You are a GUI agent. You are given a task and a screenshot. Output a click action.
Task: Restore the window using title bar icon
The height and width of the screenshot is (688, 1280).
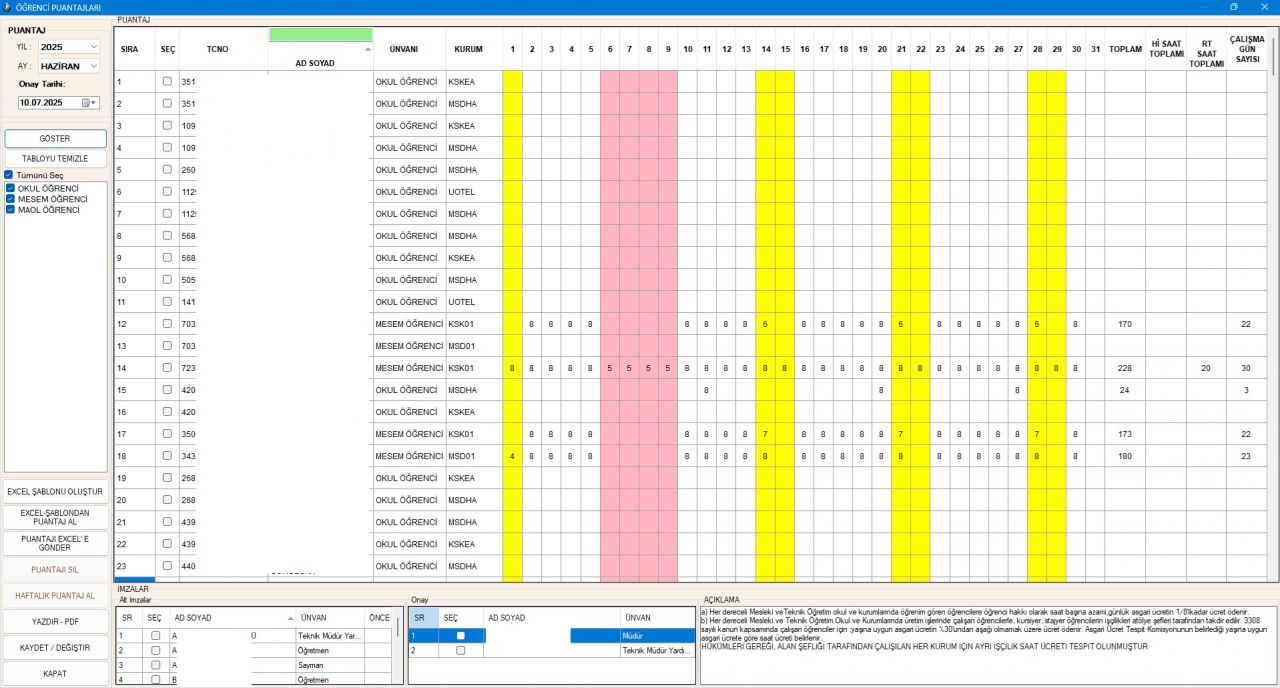click(x=1233, y=7)
